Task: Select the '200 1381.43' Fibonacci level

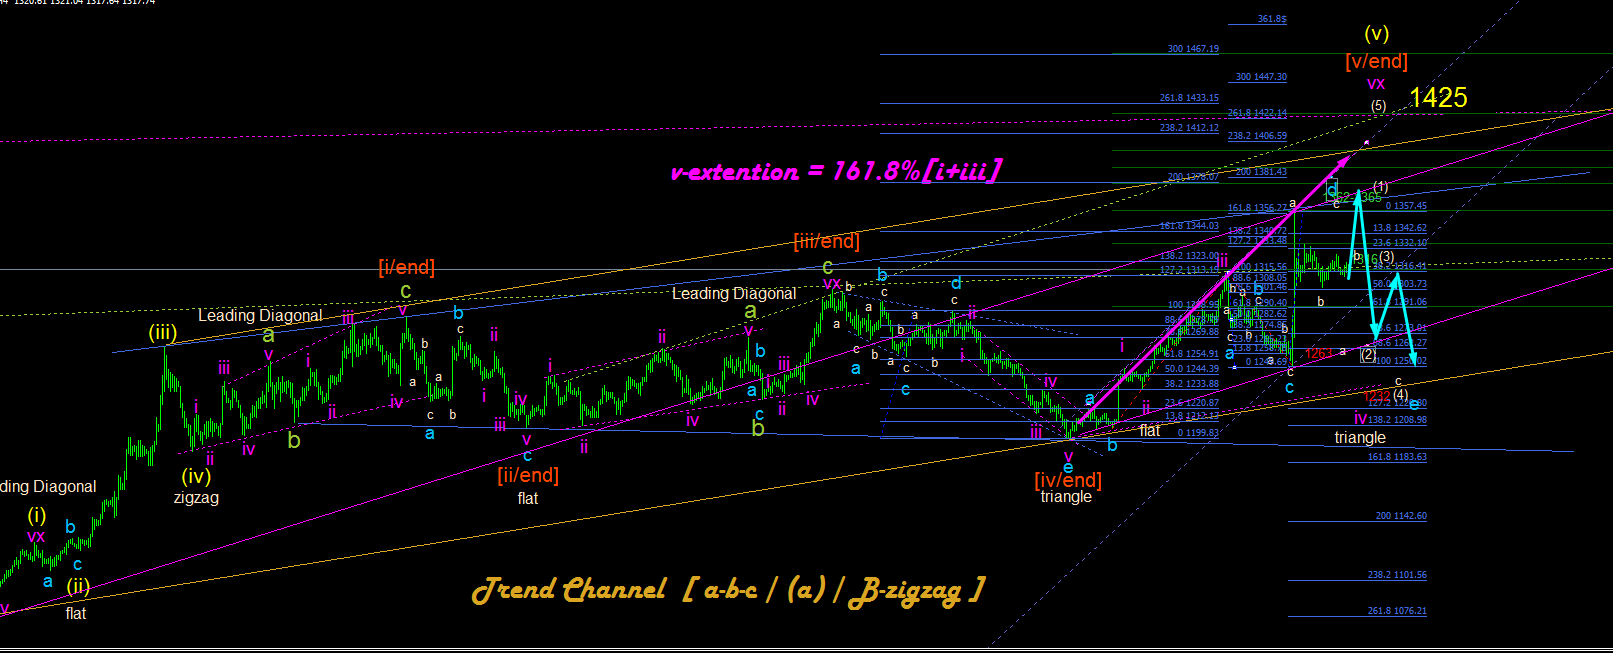Action: (x=1261, y=172)
